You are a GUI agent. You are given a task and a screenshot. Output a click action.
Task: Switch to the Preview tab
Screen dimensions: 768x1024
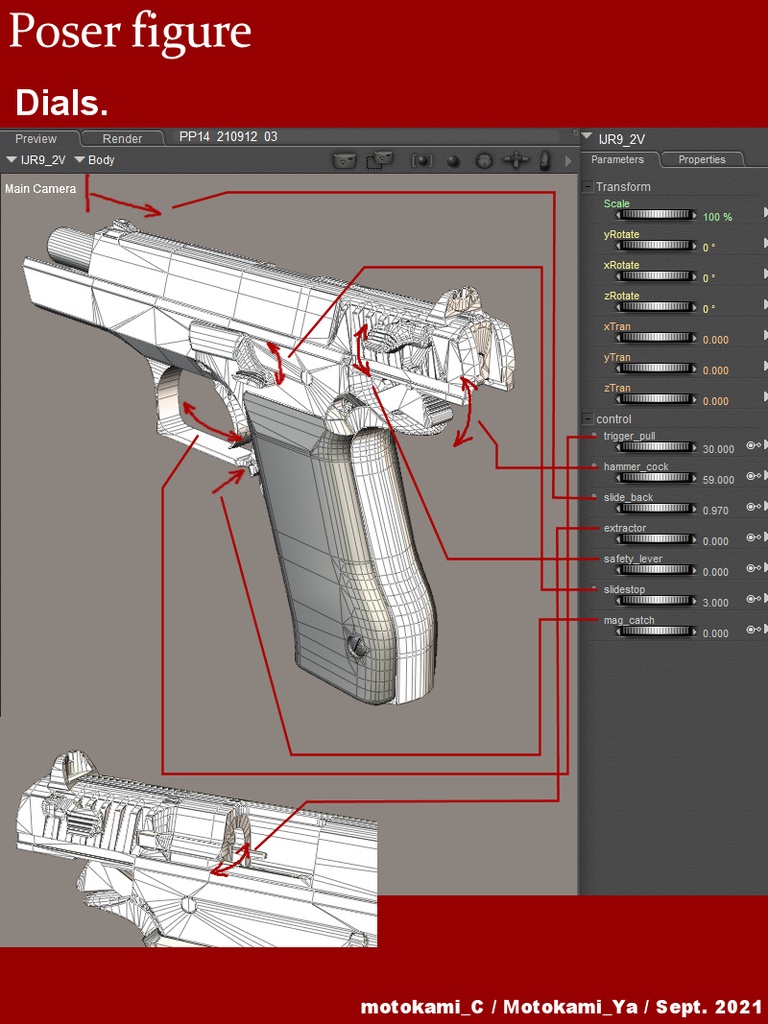point(39,138)
